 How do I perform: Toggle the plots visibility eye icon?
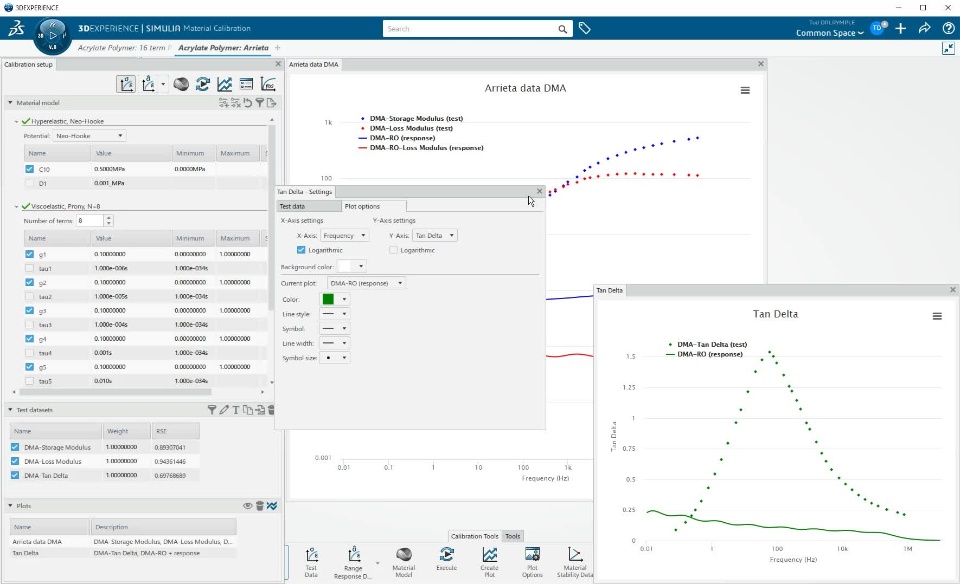[247, 506]
